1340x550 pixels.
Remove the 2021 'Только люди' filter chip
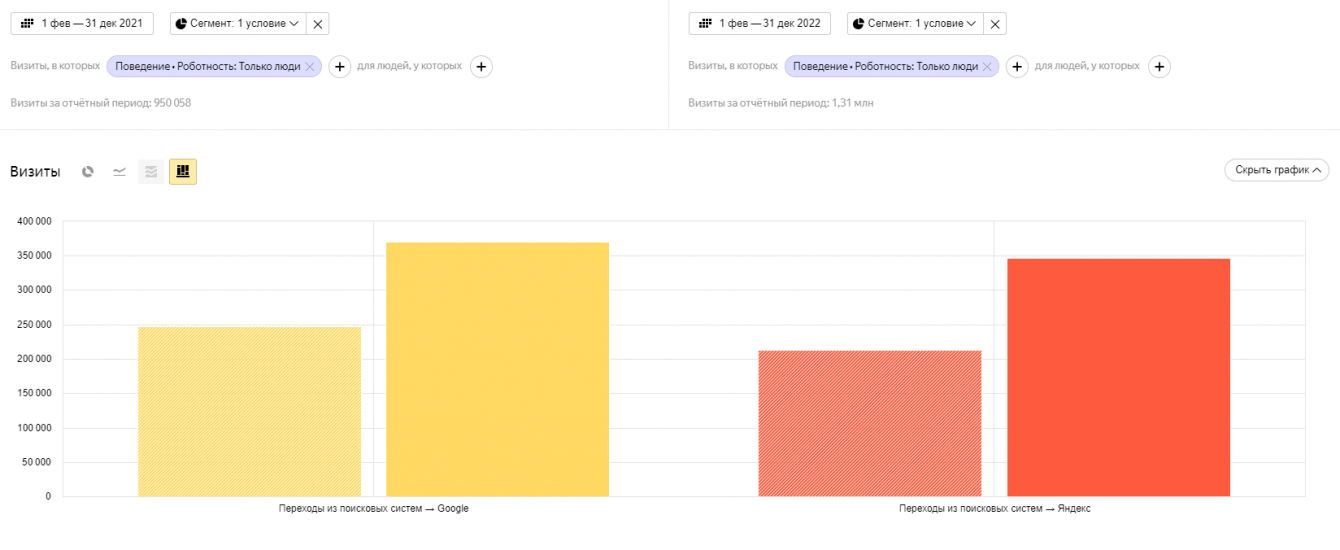310,67
